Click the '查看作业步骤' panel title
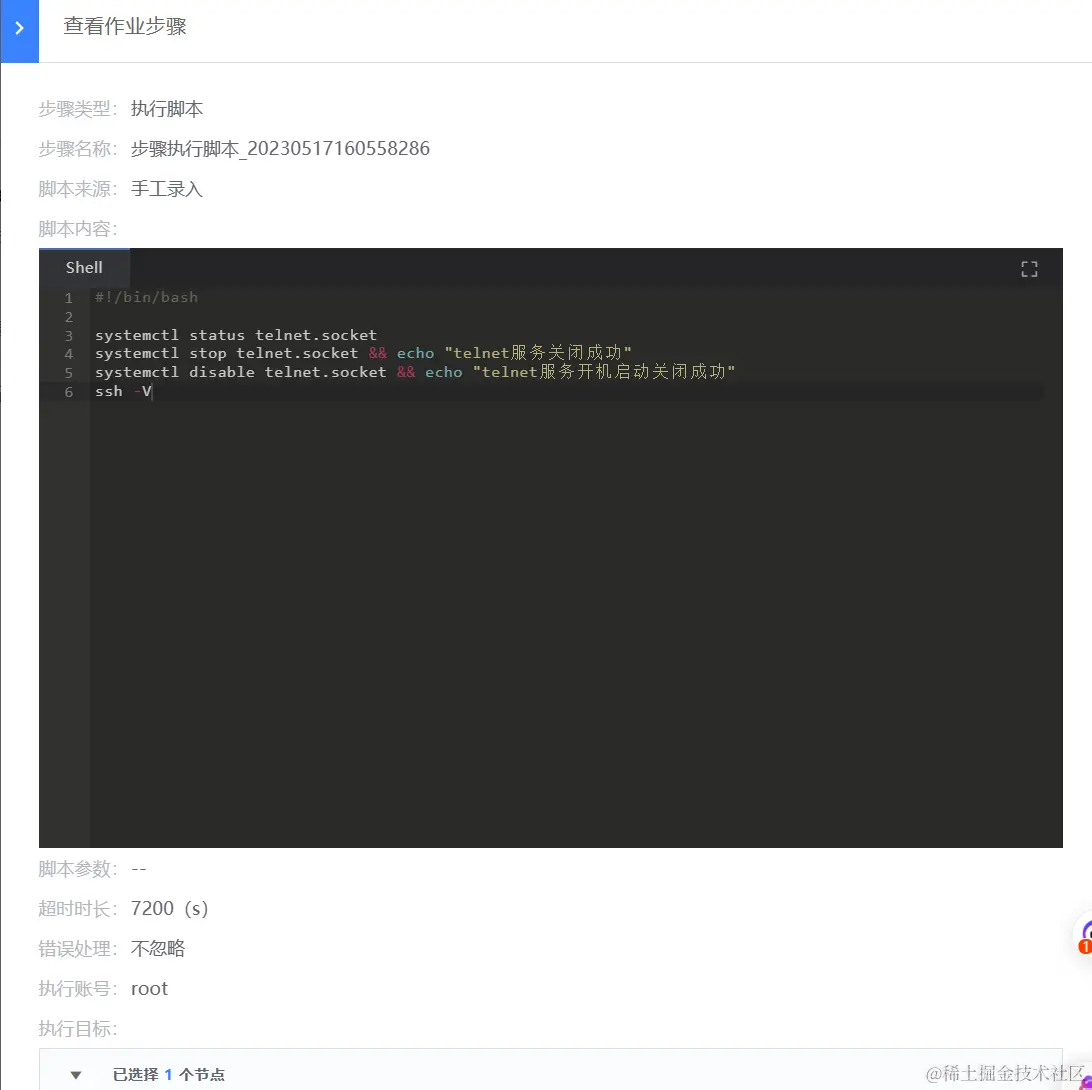 tap(125, 26)
